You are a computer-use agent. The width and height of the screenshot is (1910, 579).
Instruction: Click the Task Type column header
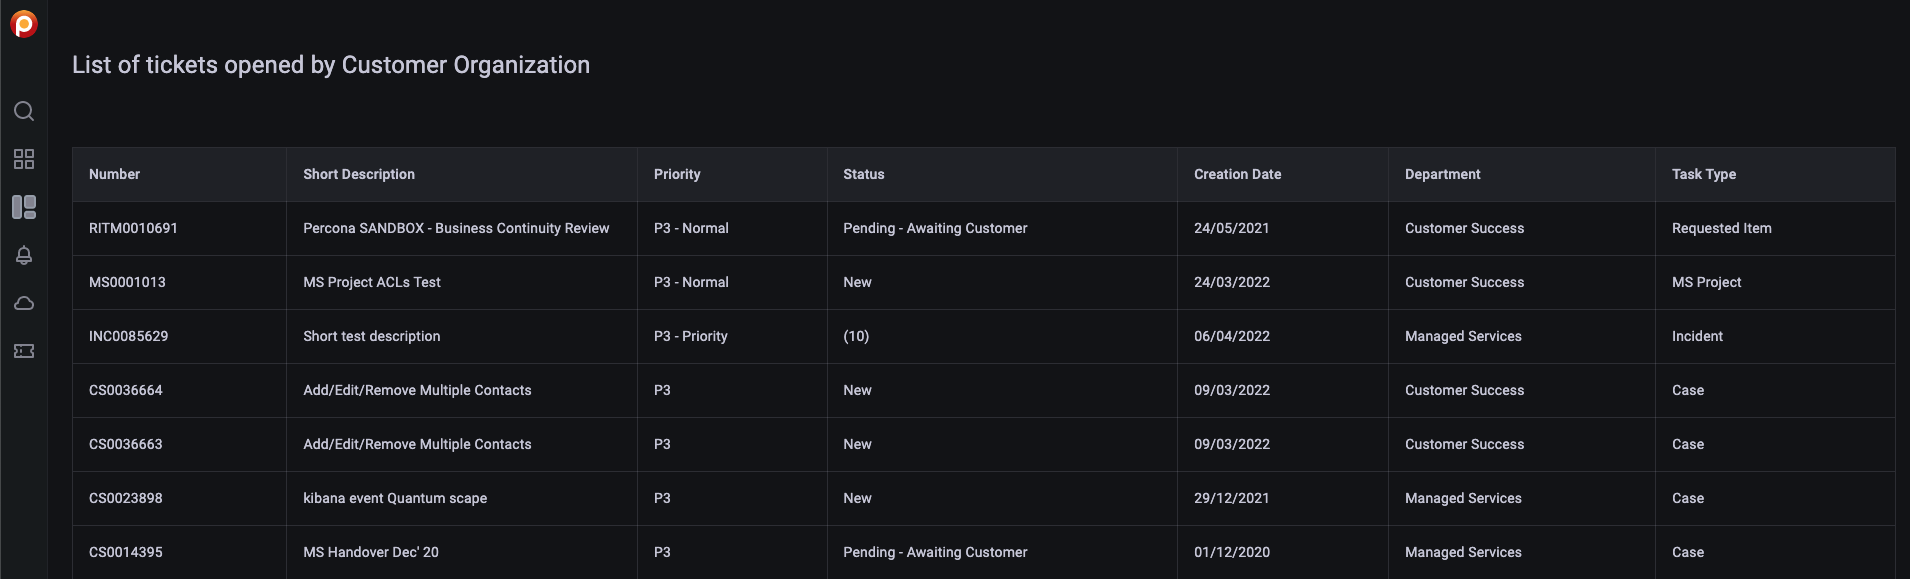point(1704,174)
